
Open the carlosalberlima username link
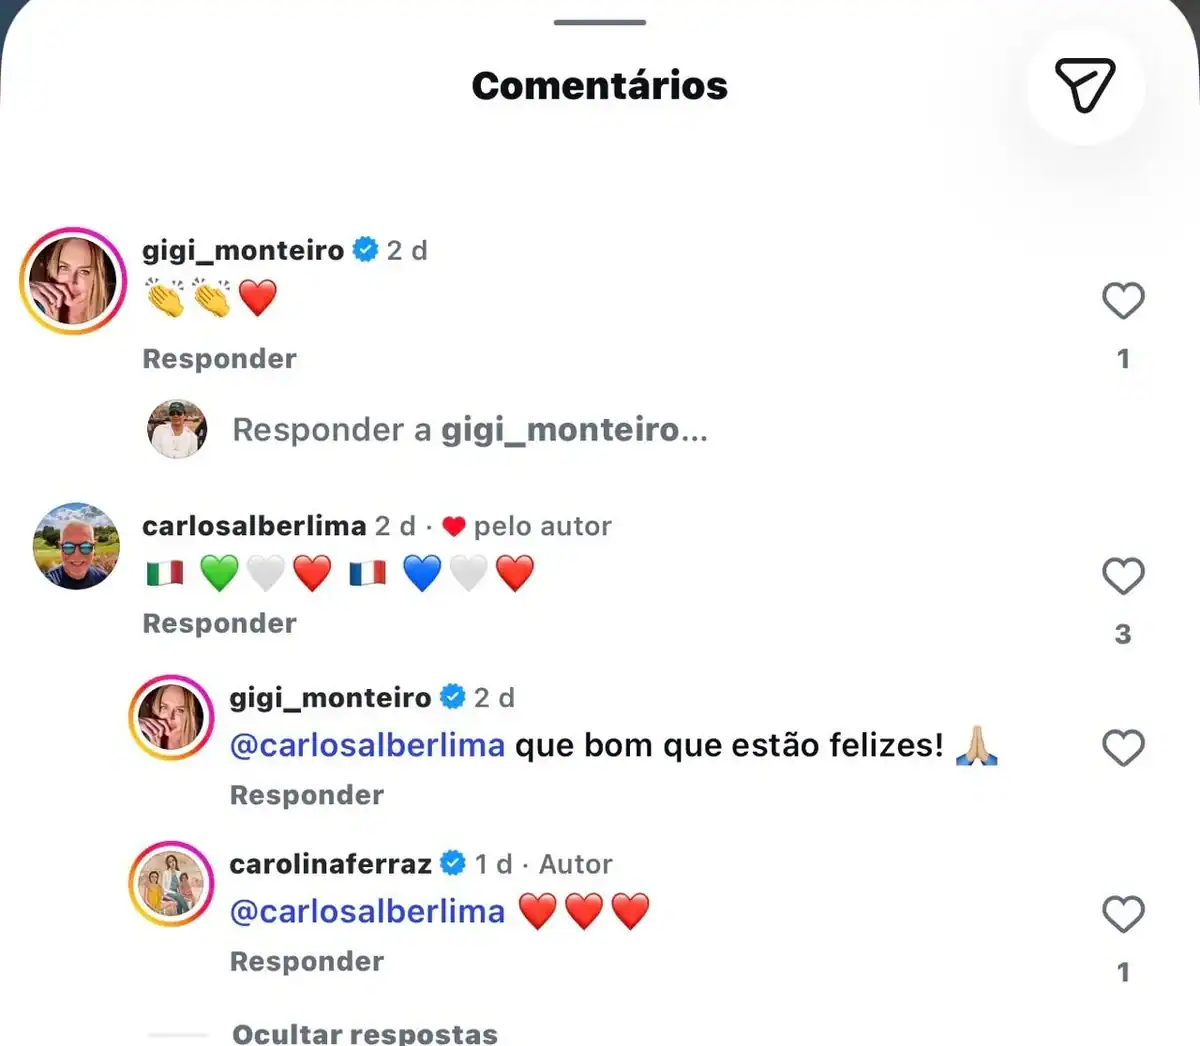pyautogui.click(x=254, y=526)
